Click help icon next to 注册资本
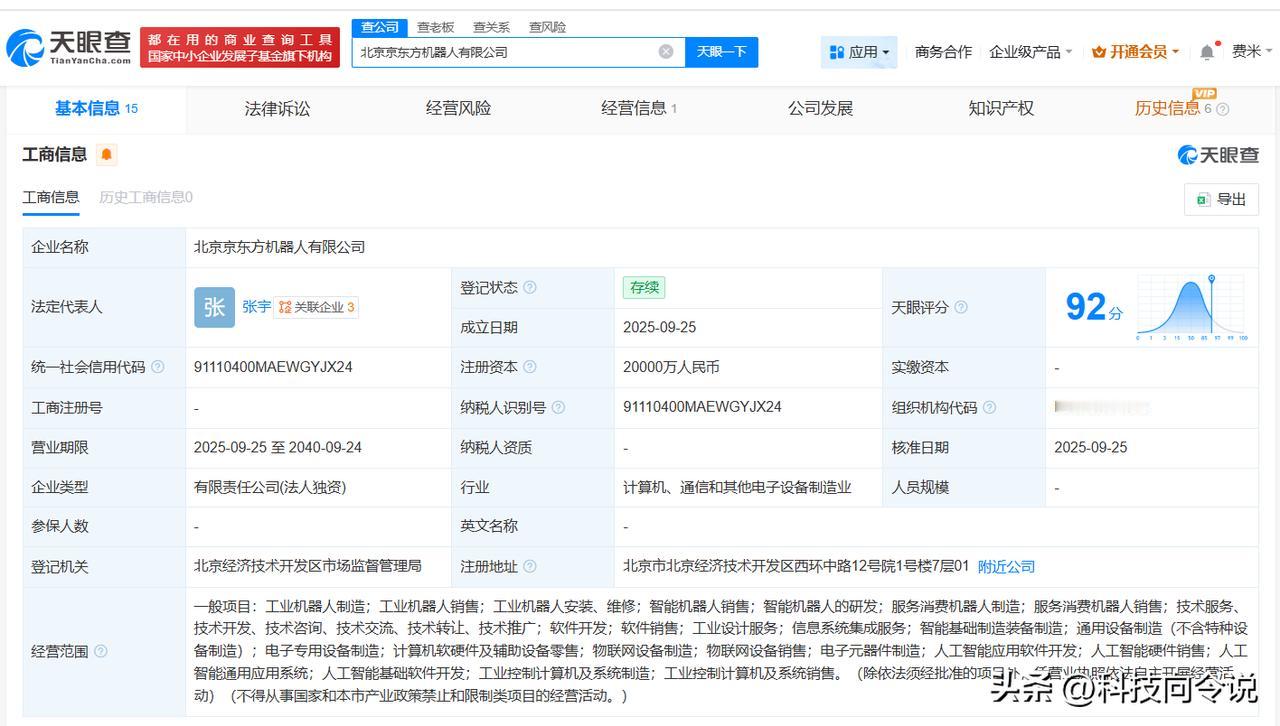1280x726 pixels. (x=530, y=368)
